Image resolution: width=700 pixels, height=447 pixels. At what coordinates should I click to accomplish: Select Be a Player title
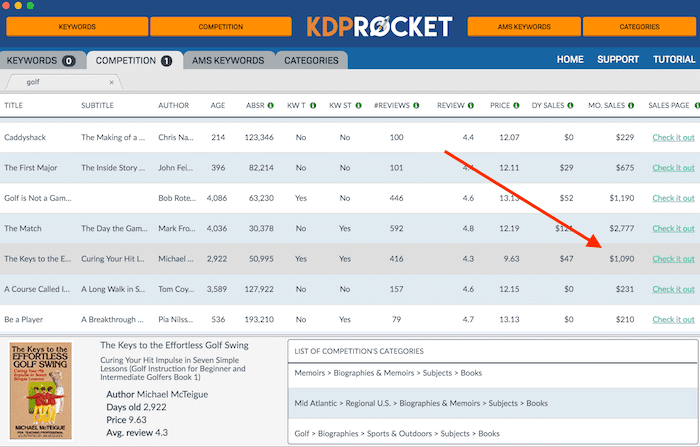pos(24,320)
